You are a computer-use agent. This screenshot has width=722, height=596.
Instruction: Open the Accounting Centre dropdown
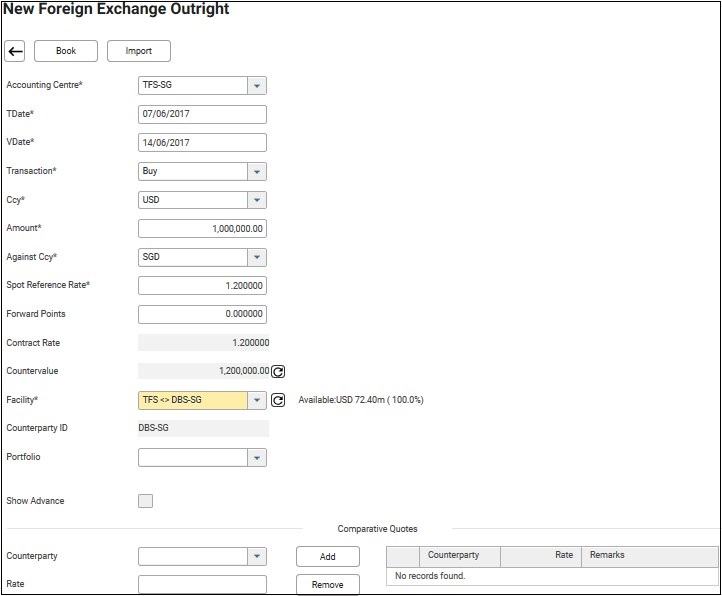(257, 86)
